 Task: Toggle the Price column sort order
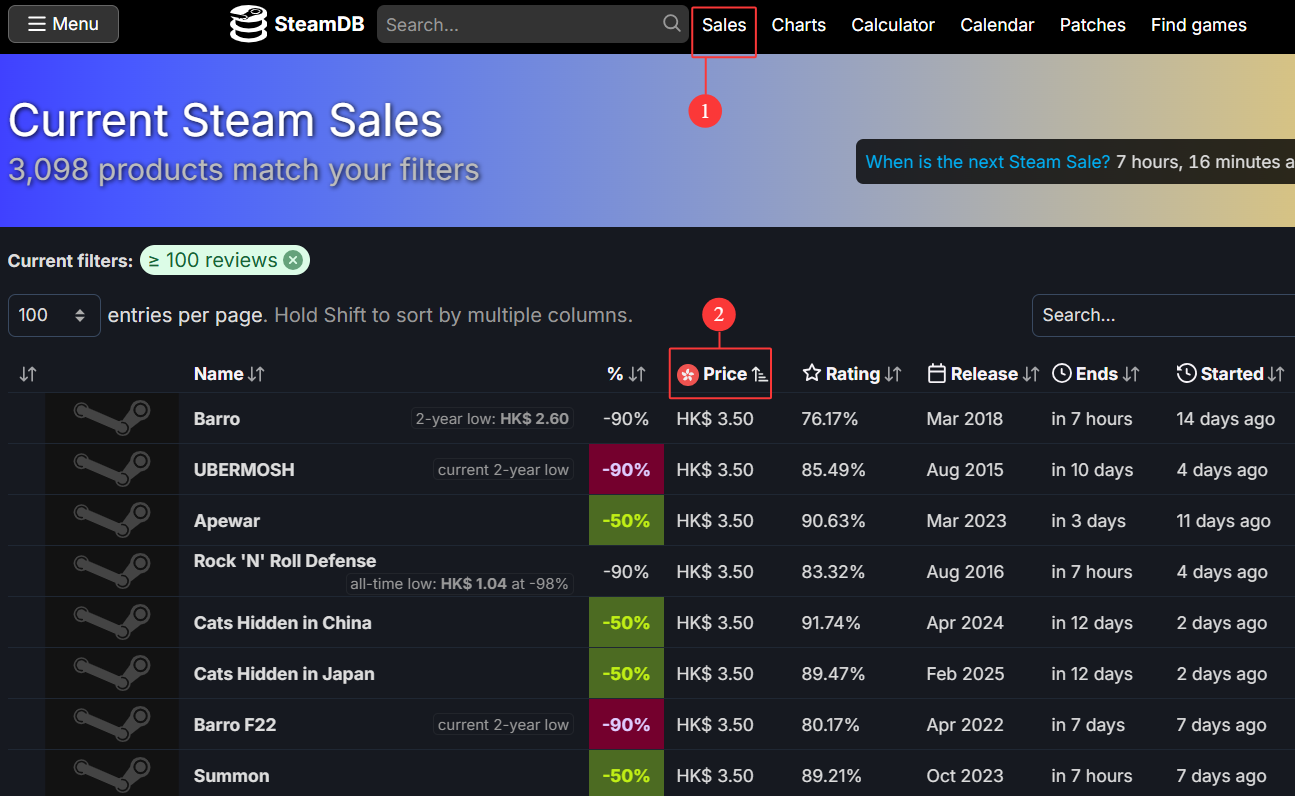760,374
